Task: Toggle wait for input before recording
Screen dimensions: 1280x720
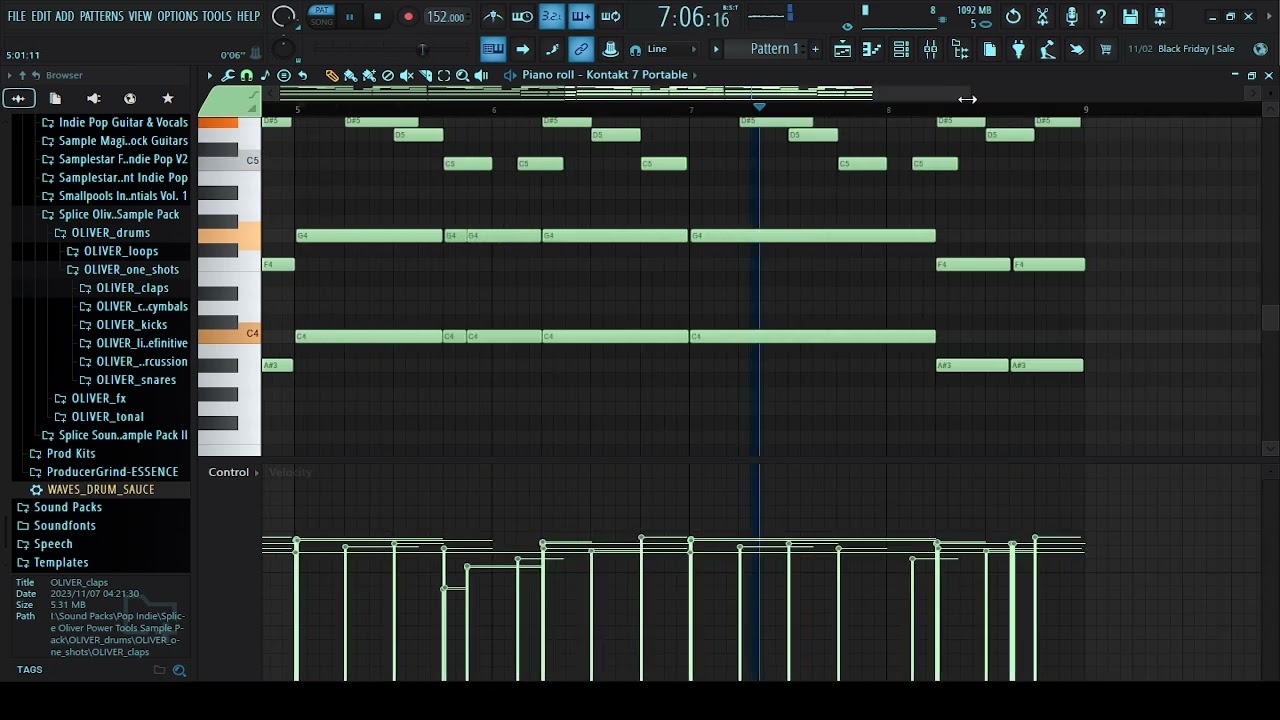Action: click(522, 16)
